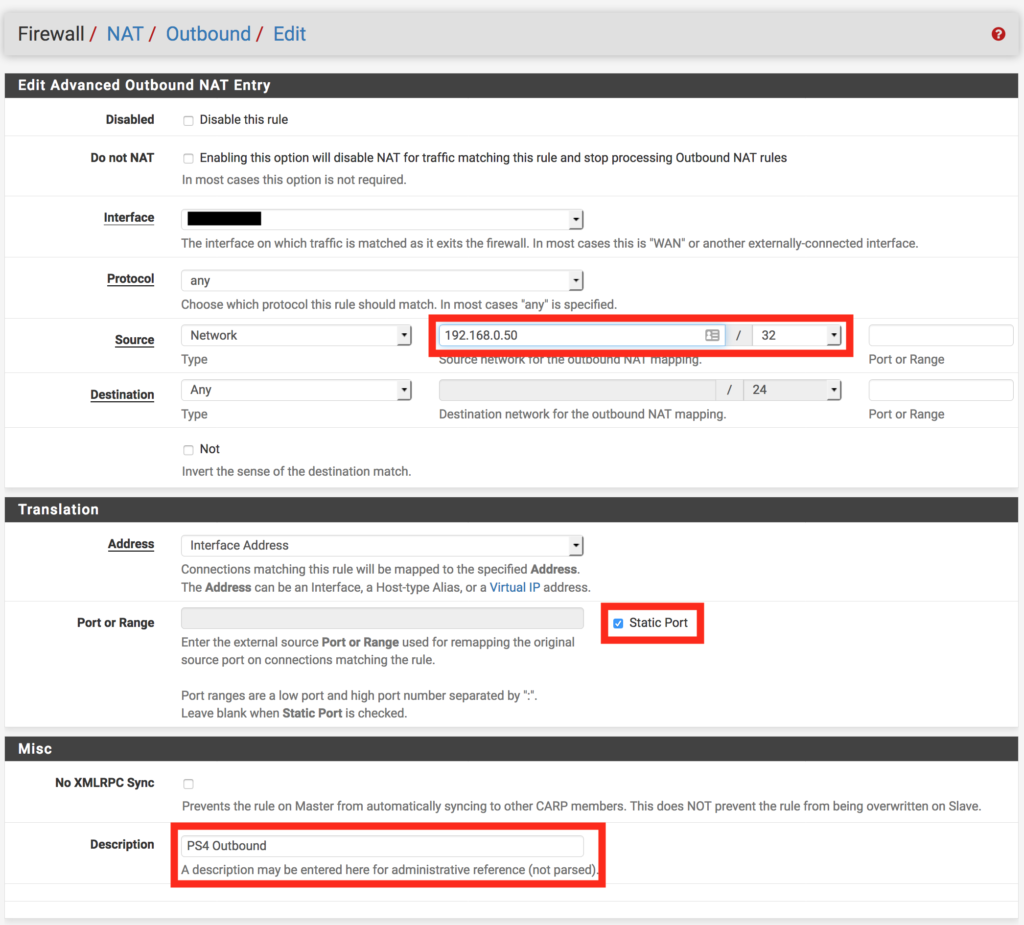Open the Source type dropdown set to Network
1024x925 pixels.
tap(296, 335)
